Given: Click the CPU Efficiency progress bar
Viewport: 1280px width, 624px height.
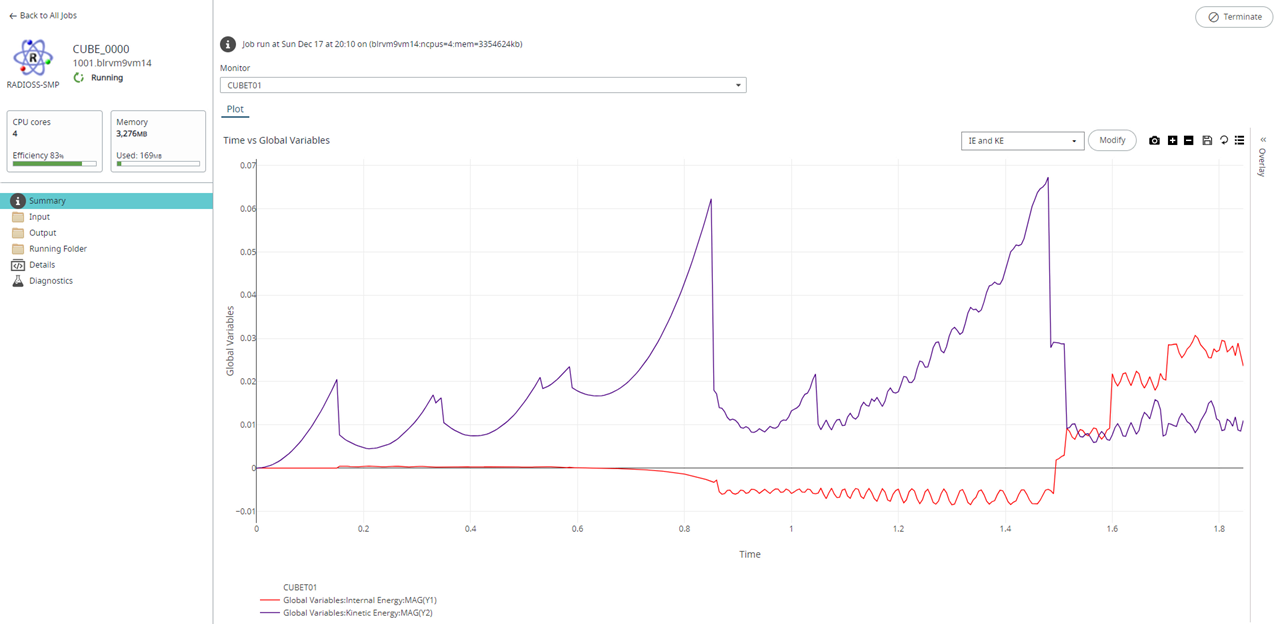Looking at the screenshot, I should (54, 163).
